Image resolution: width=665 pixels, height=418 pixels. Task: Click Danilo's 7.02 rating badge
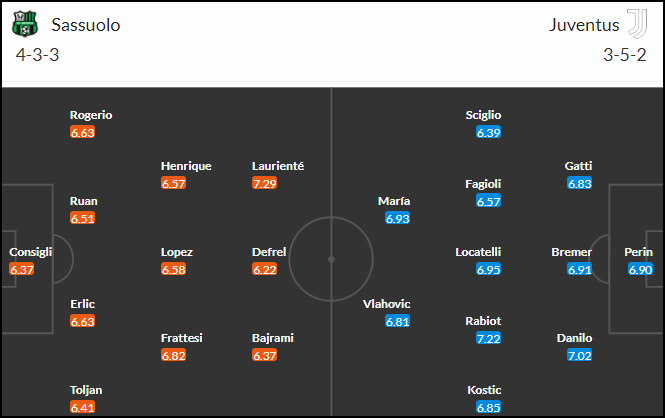pyautogui.click(x=579, y=355)
